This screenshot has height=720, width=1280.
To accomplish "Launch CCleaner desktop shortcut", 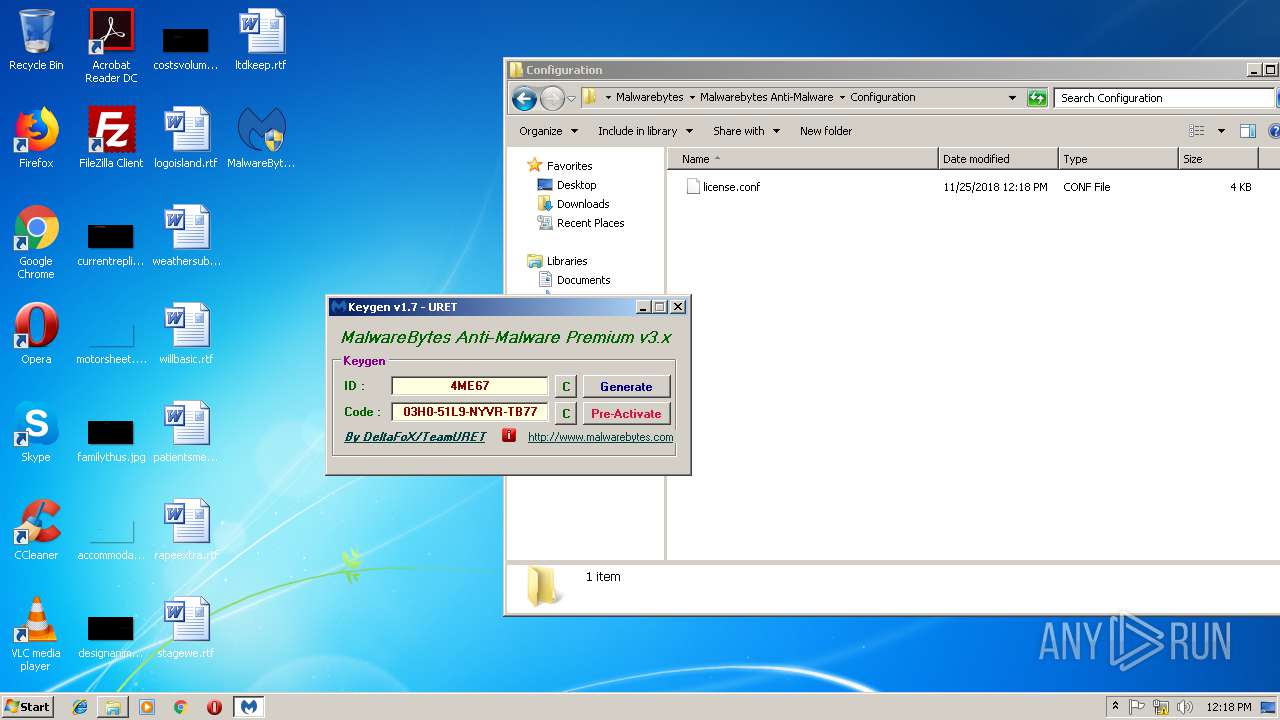I will tap(36, 530).
